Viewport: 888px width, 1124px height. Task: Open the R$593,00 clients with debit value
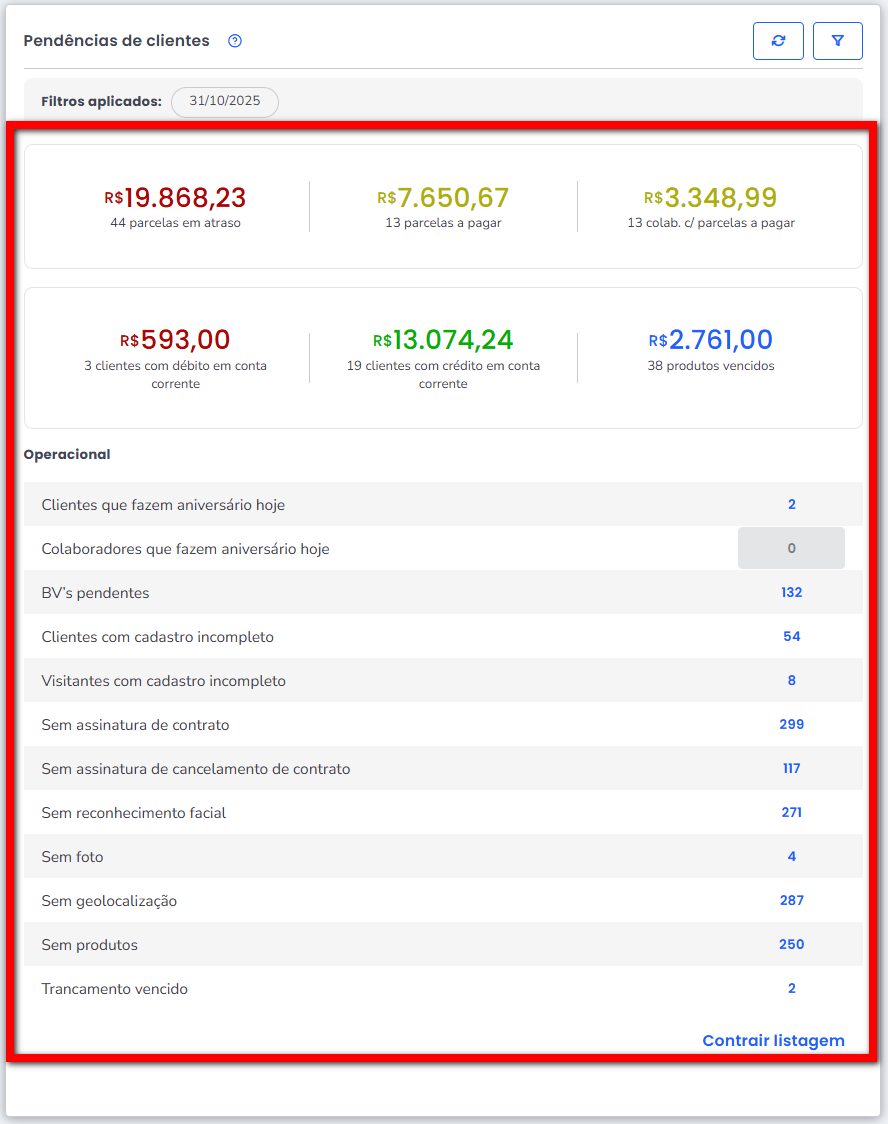(175, 340)
